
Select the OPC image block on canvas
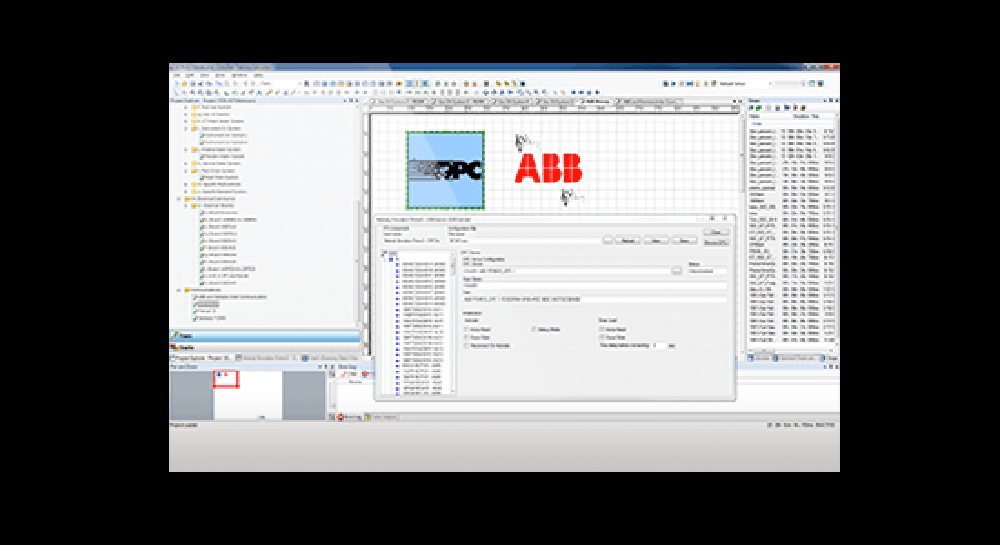tap(445, 170)
